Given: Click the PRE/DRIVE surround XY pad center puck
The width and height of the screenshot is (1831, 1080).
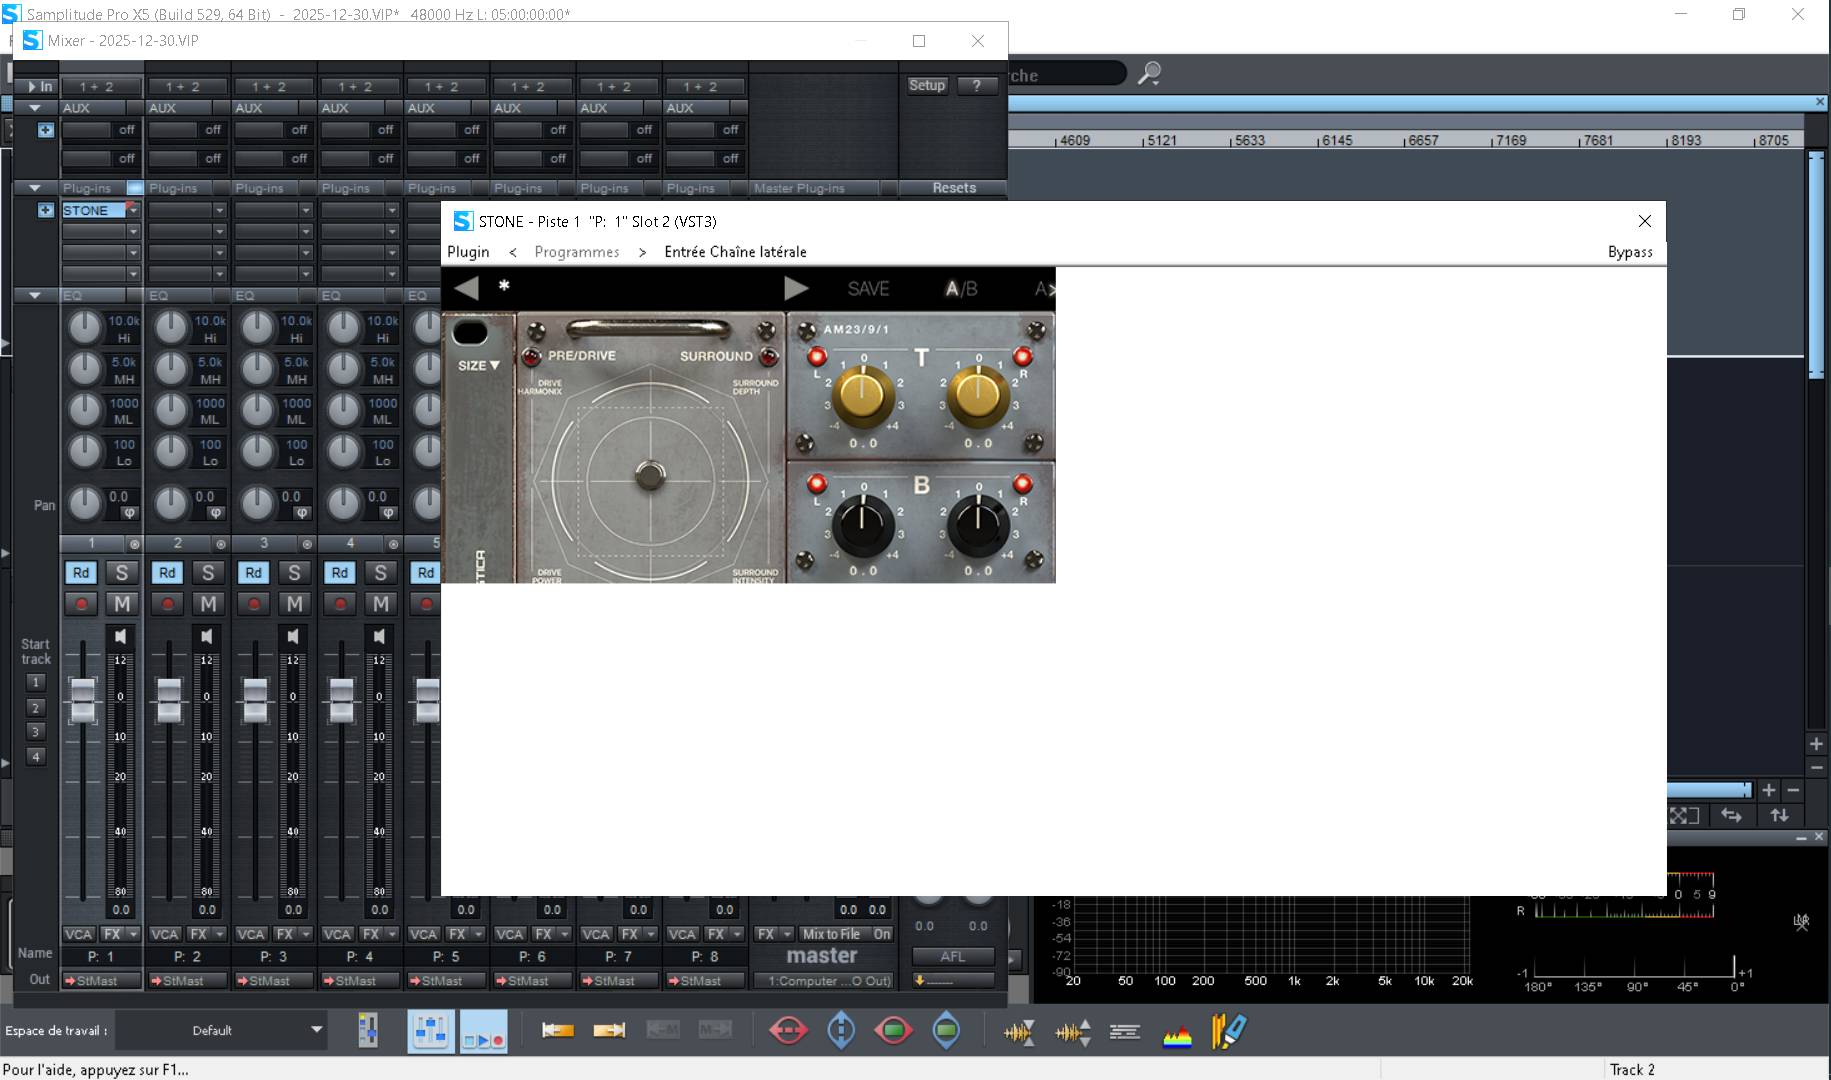Looking at the screenshot, I should pos(650,474).
